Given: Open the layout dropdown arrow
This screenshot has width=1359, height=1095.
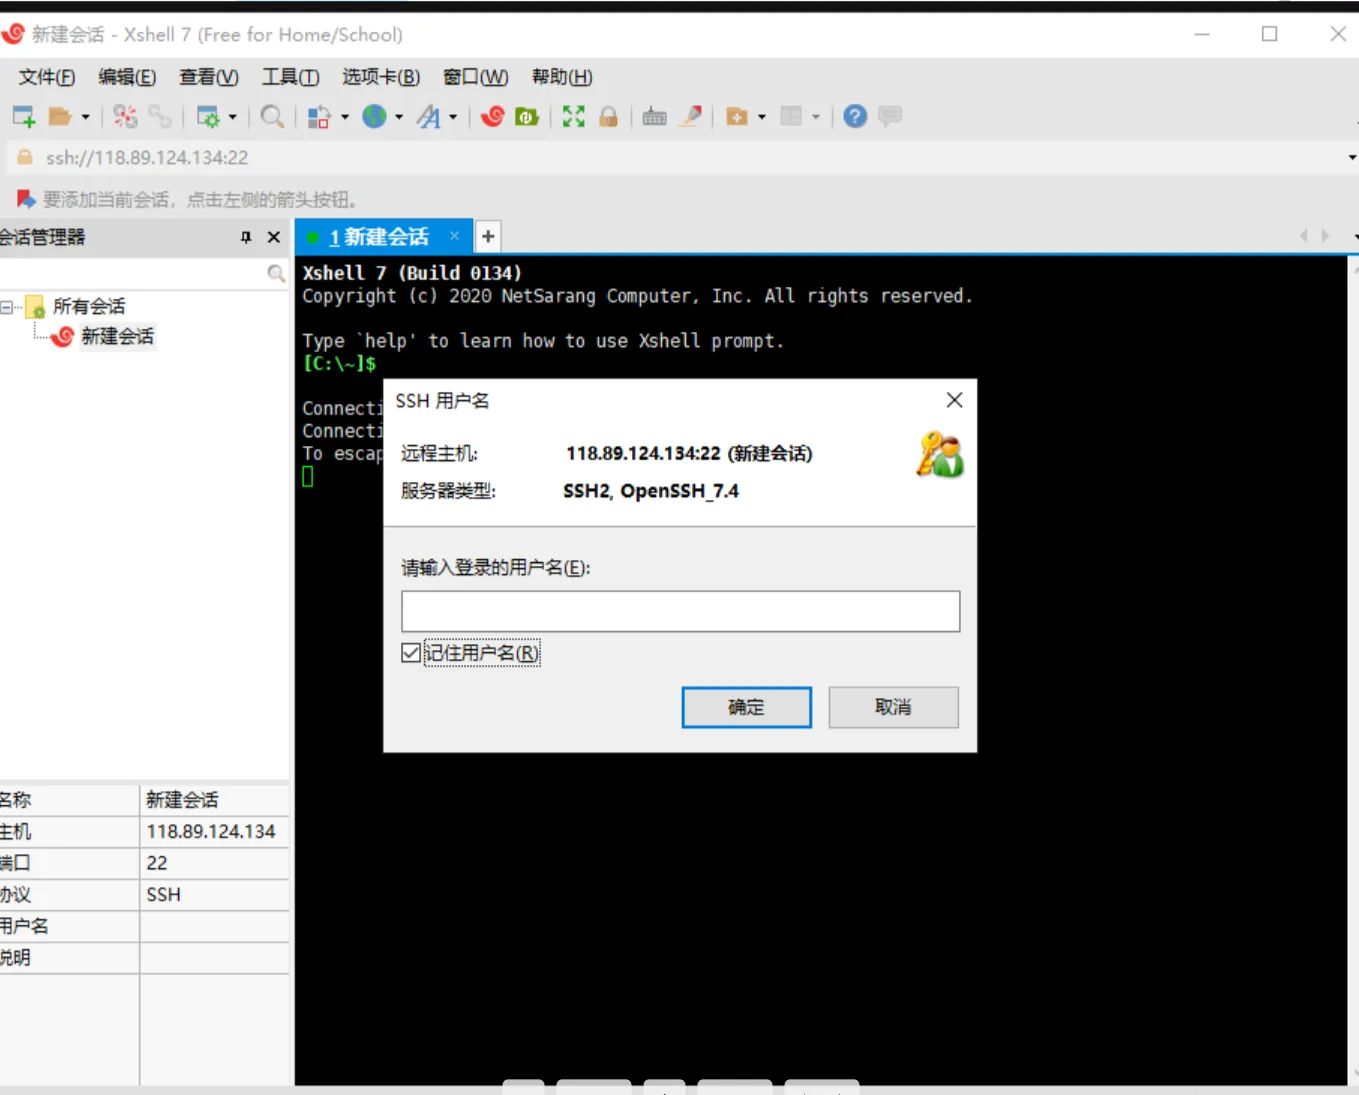Looking at the screenshot, I should click(816, 117).
